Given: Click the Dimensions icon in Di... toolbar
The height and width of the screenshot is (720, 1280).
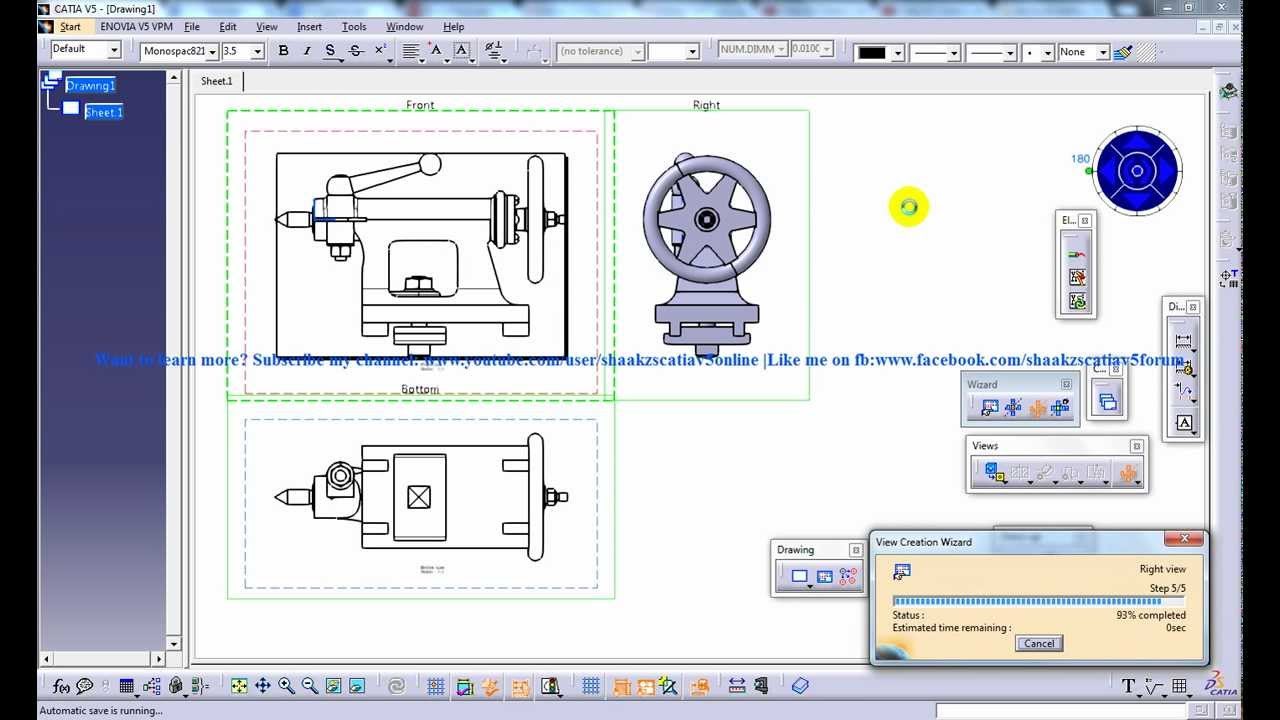Looking at the screenshot, I should (x=1184, y=341).
